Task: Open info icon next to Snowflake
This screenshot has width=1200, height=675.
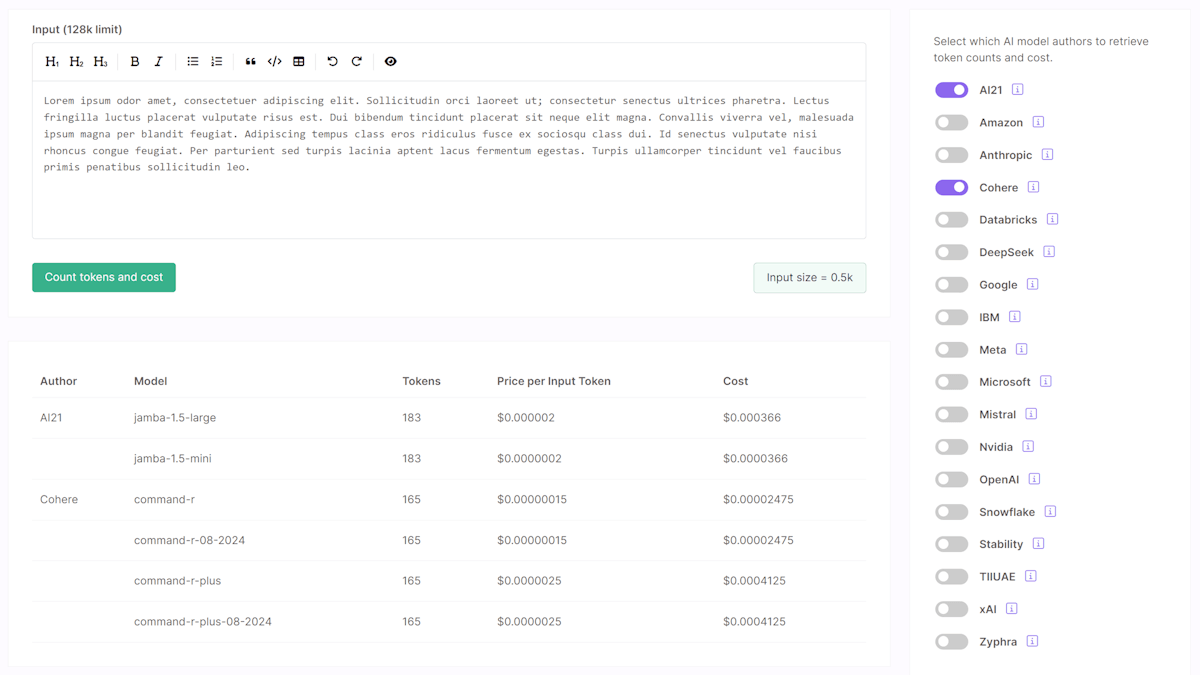Action: [x=1050, y=512]
